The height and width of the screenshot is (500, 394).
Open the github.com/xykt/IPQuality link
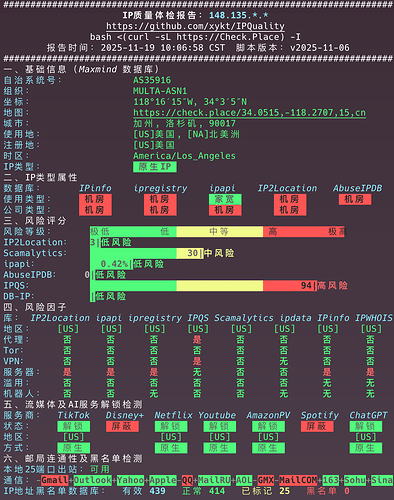pyautogui.click(x=195, y=26)
